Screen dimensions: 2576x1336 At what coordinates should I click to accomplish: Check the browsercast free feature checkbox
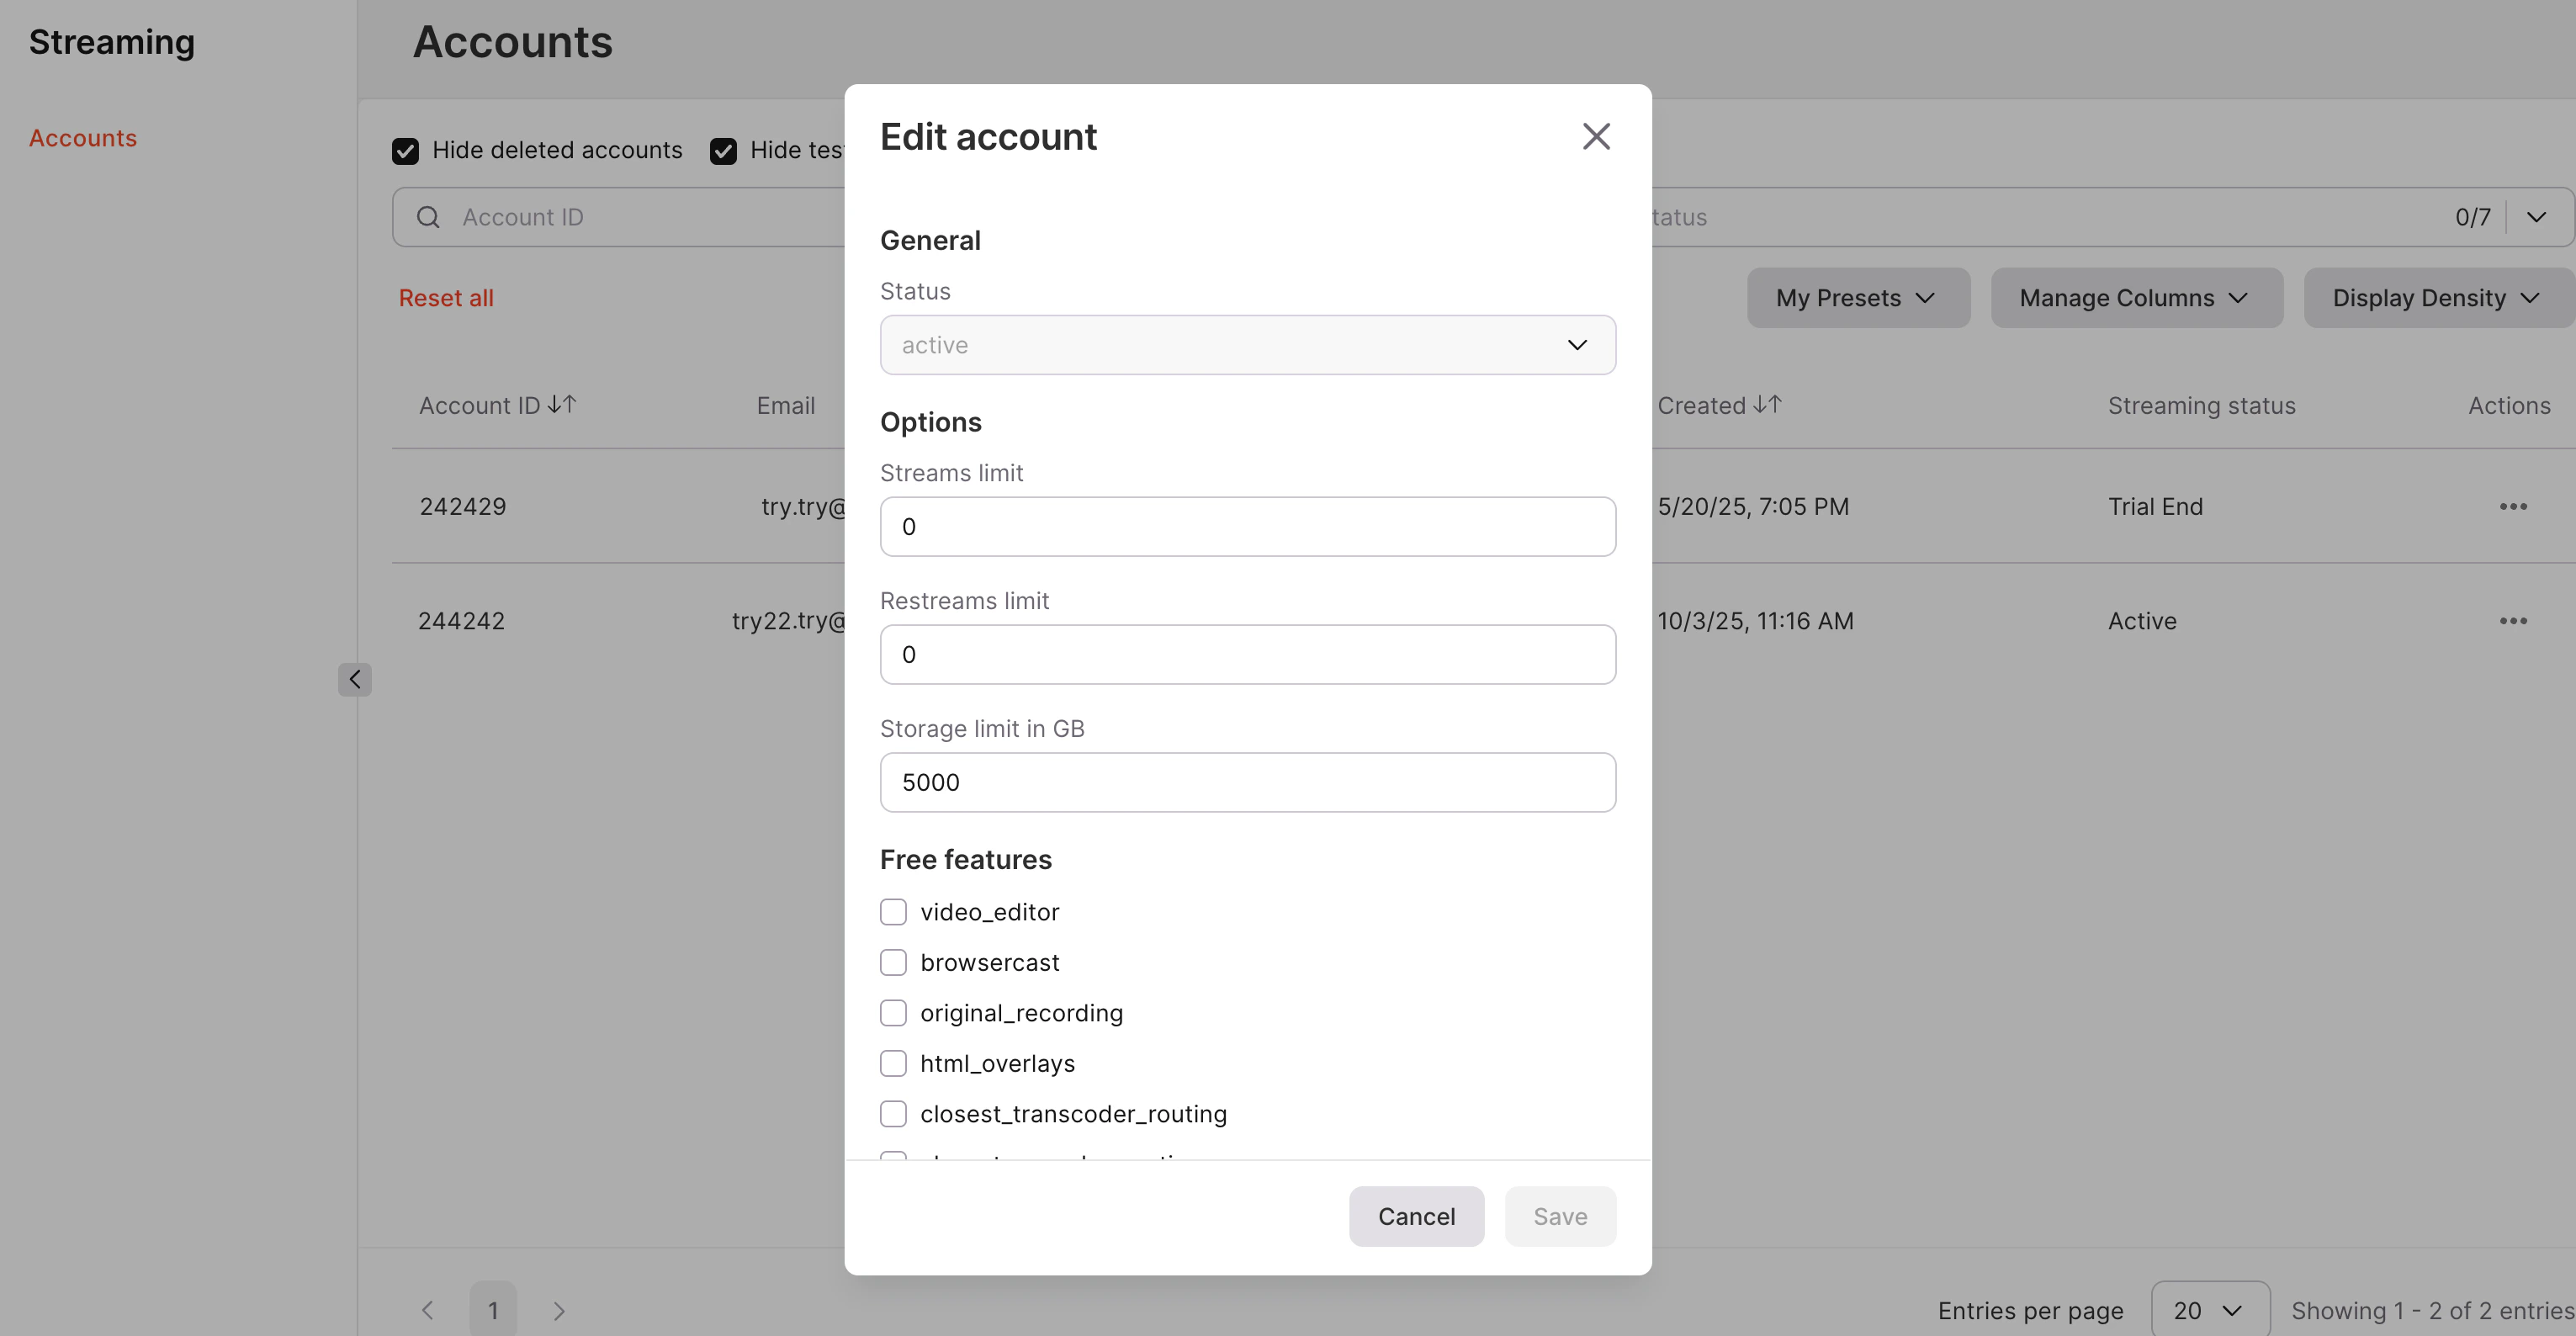[x=893, y=961]
